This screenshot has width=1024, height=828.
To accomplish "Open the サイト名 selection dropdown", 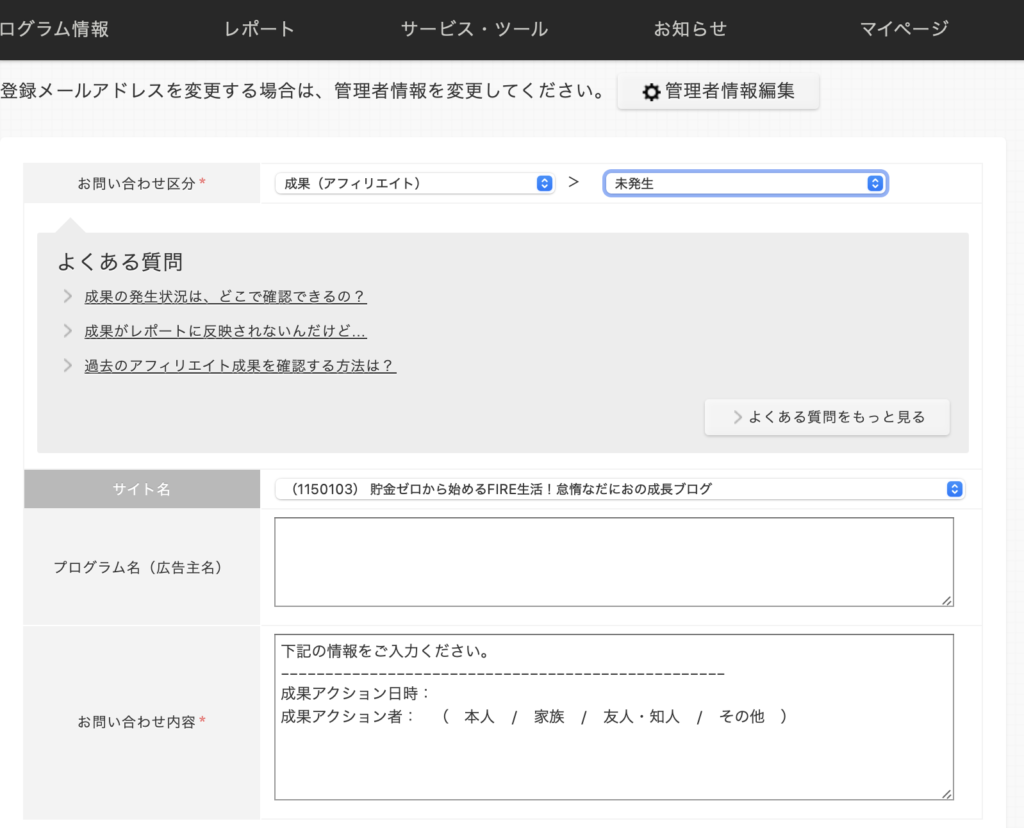I will pos(620,489).
